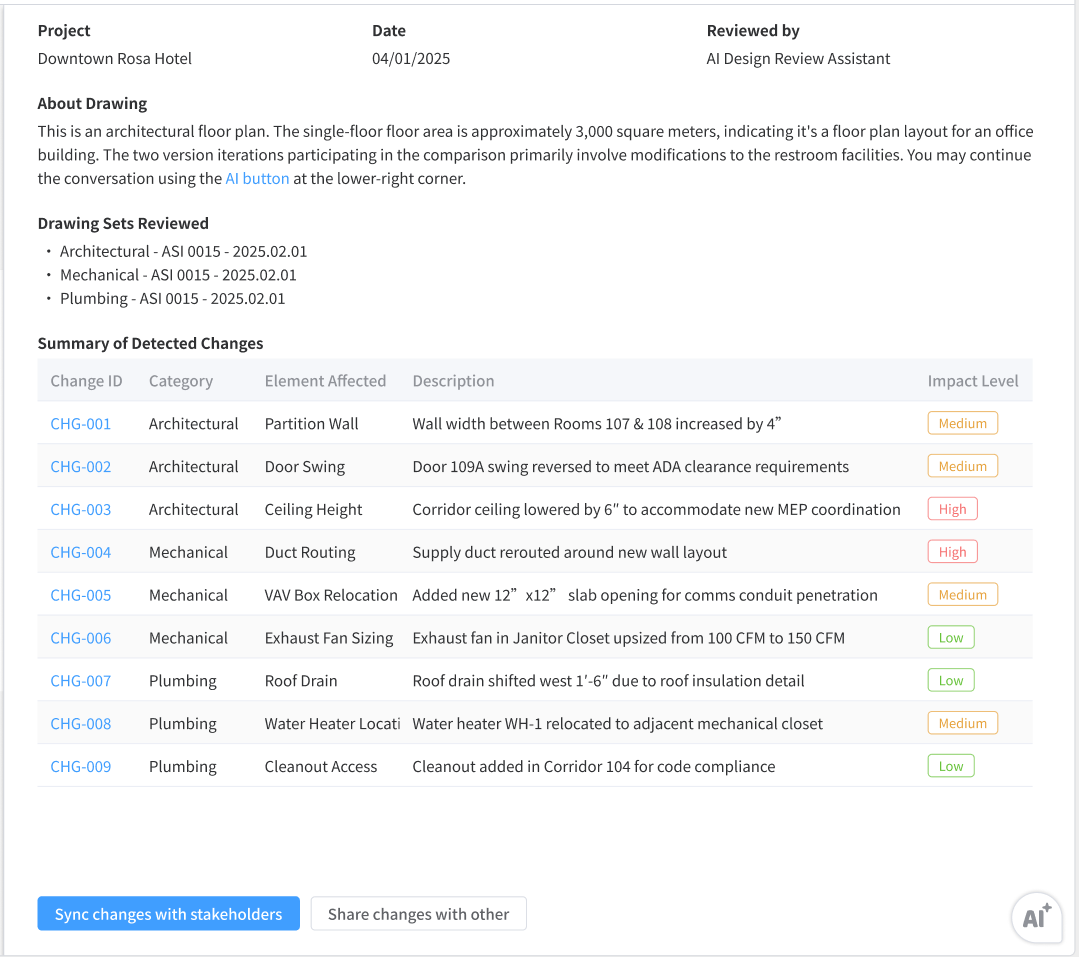The width and height of the screenshot is (1079, 957).
Task: Open change CHG-001 link
Action: pos(81,424)
